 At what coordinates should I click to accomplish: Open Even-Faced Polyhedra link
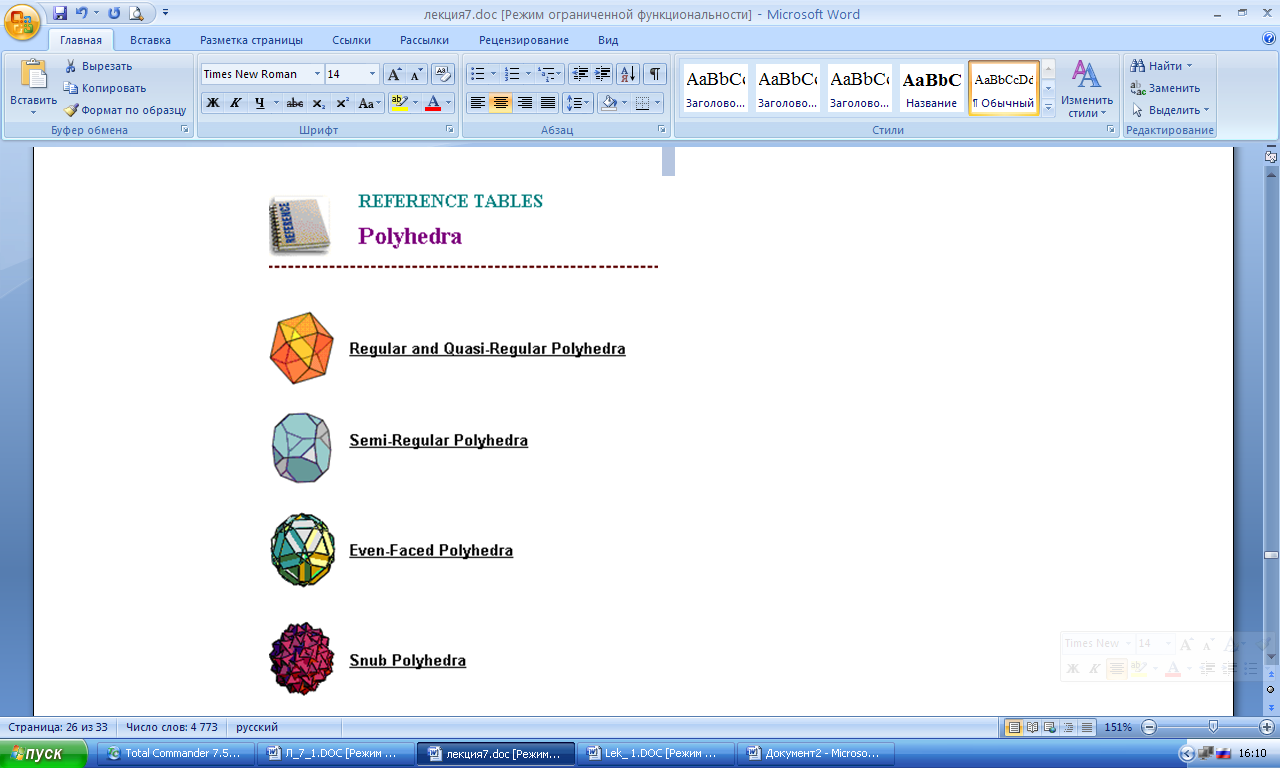[431, 550]
